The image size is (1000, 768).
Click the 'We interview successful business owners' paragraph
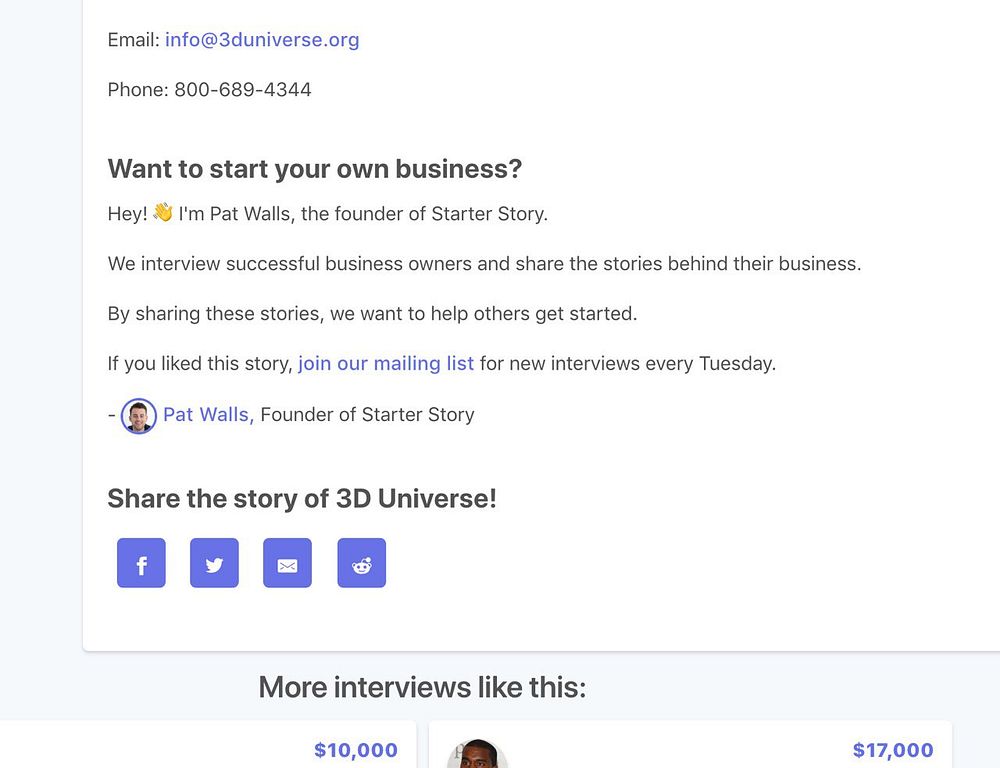(x=484, y=264)
